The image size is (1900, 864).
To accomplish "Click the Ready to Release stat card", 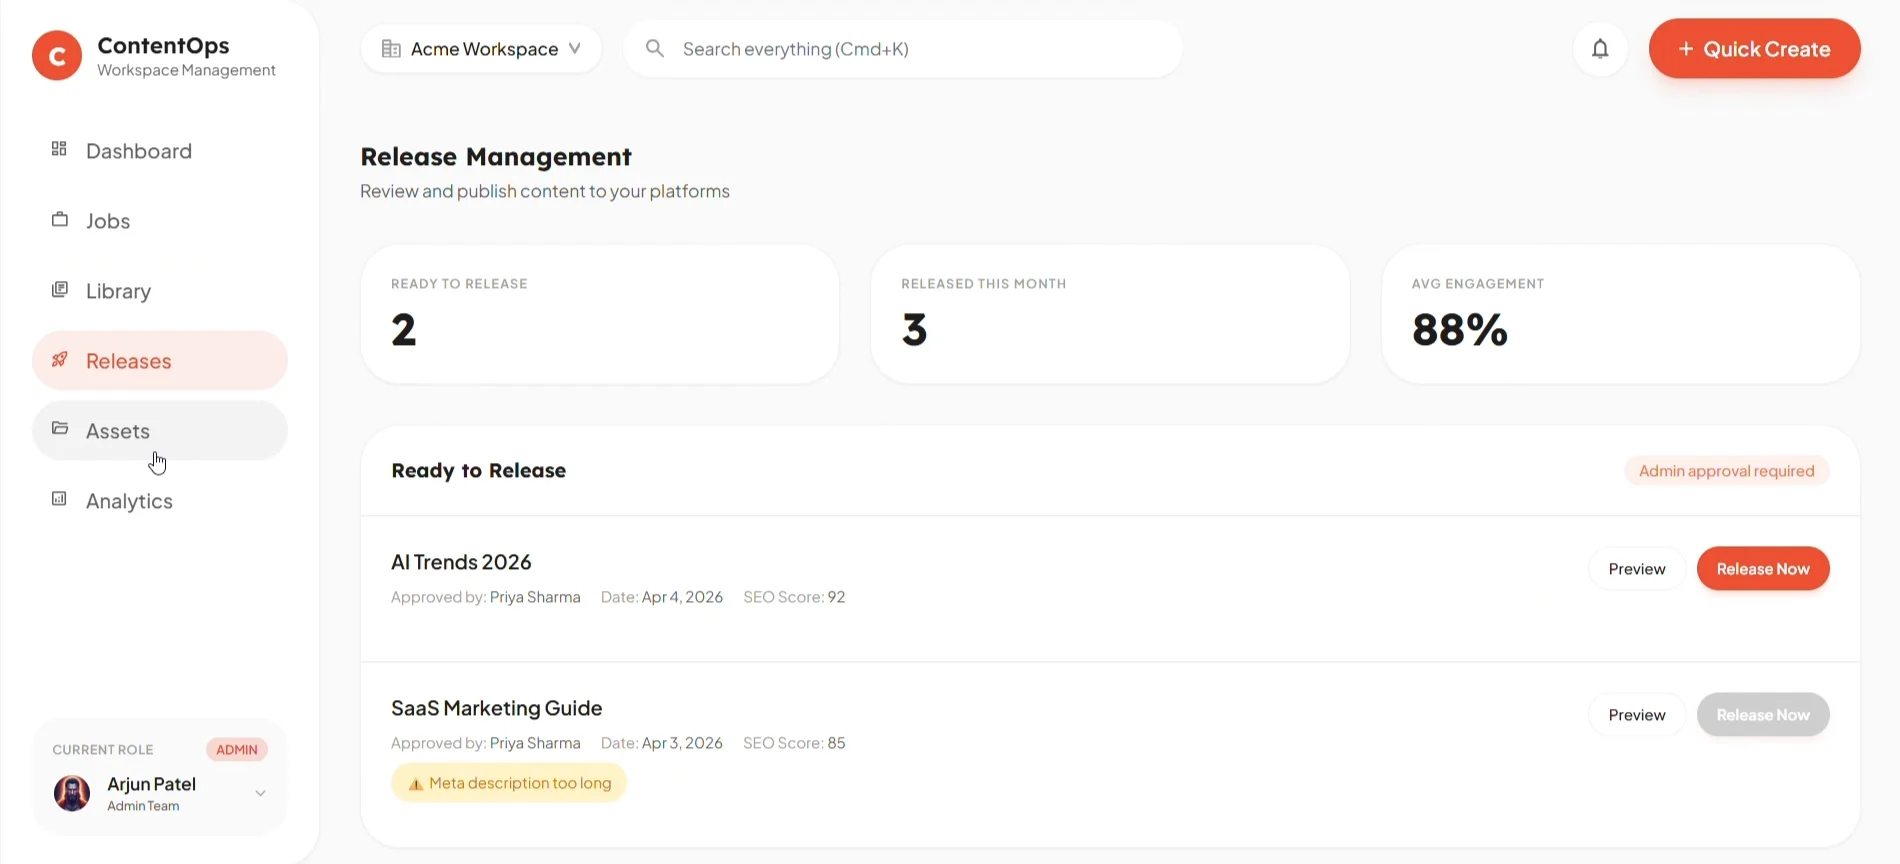I will 600,314.
